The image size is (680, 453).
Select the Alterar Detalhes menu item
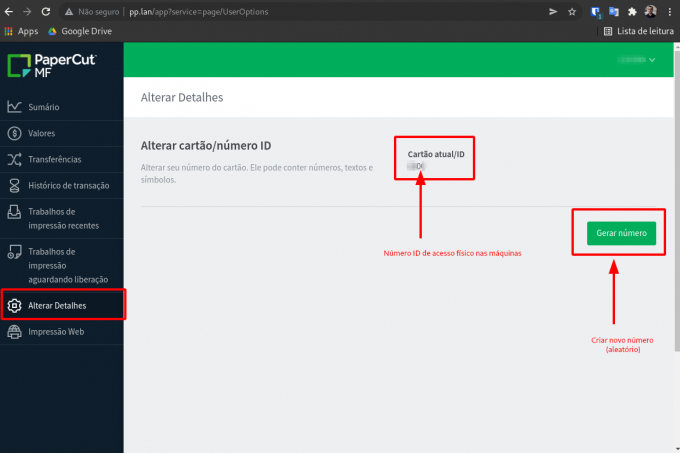click(x=62, y=305)
